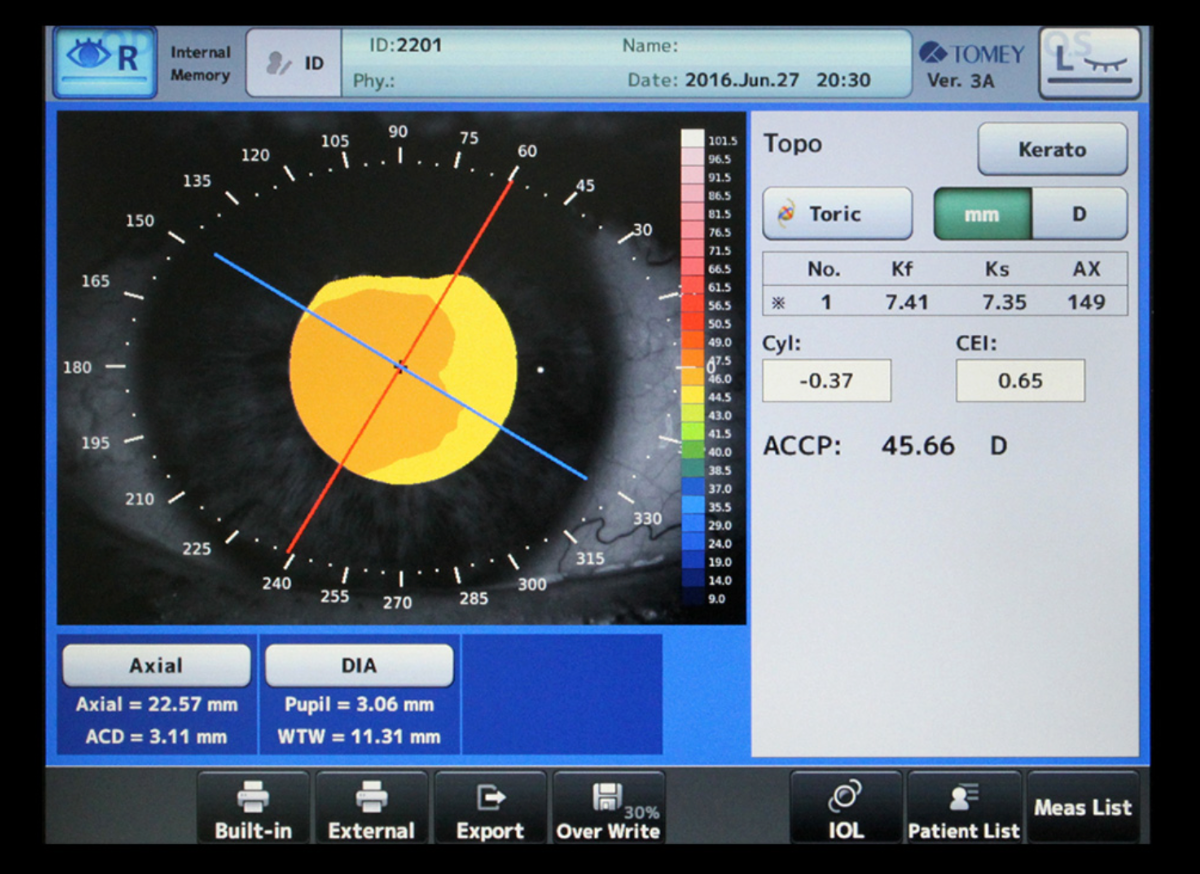Click the Cyl value field
The height and width of the screenshot is (874, 1200).
point(826,381)
